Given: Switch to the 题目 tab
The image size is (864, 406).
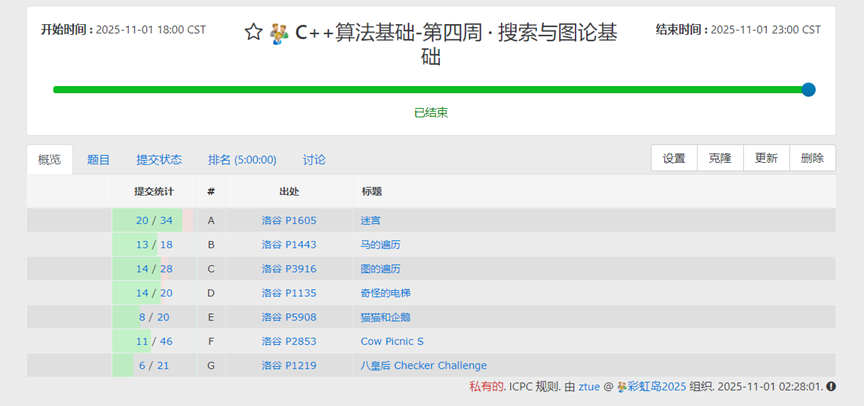Looking at the screenshot, I should coord(99,159).
